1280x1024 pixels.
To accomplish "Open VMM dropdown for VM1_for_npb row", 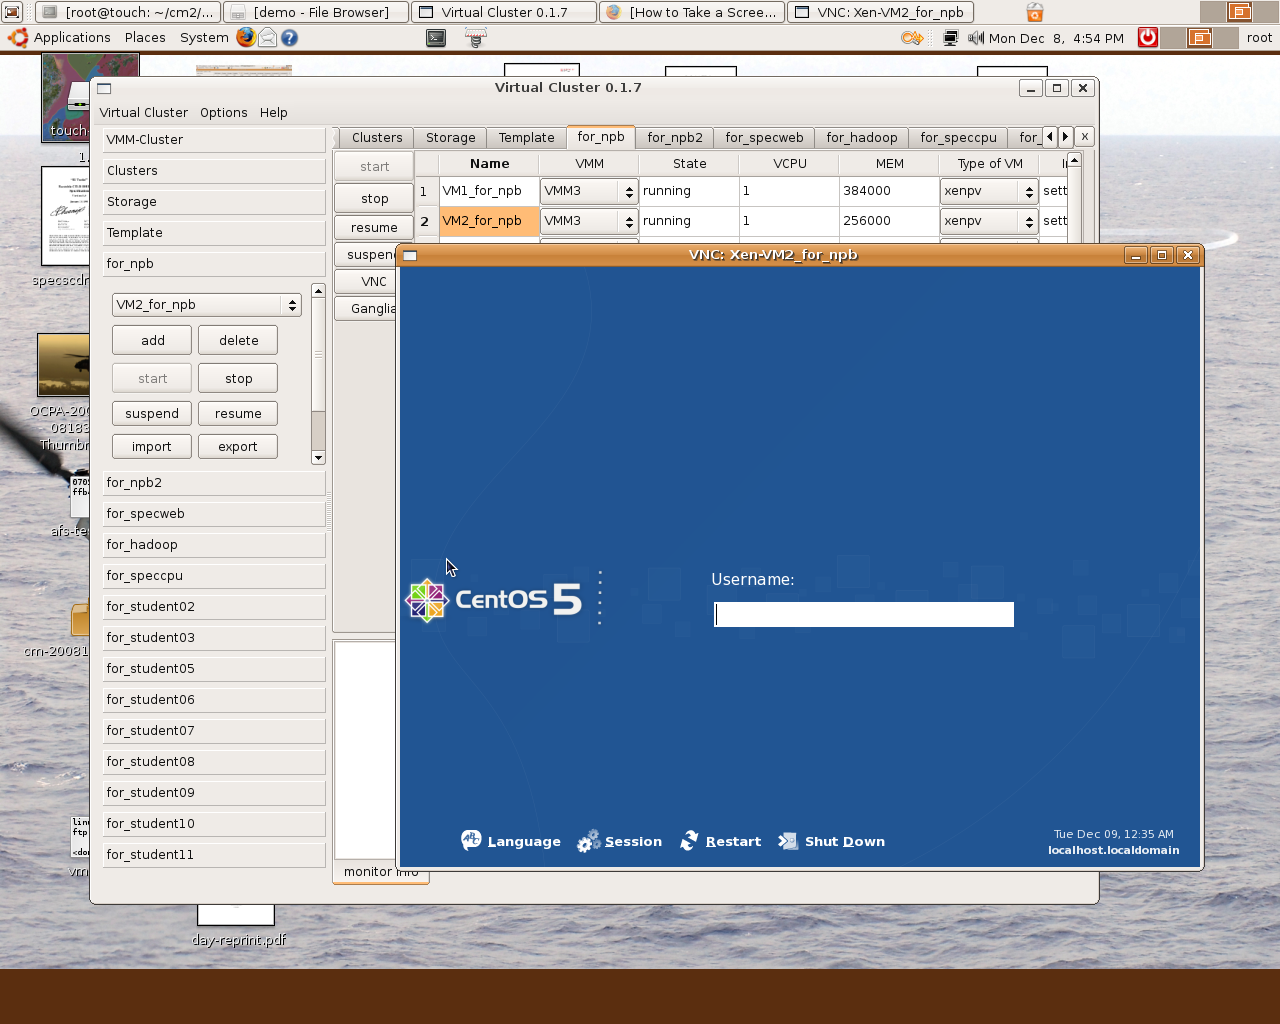I will point(588,191).
